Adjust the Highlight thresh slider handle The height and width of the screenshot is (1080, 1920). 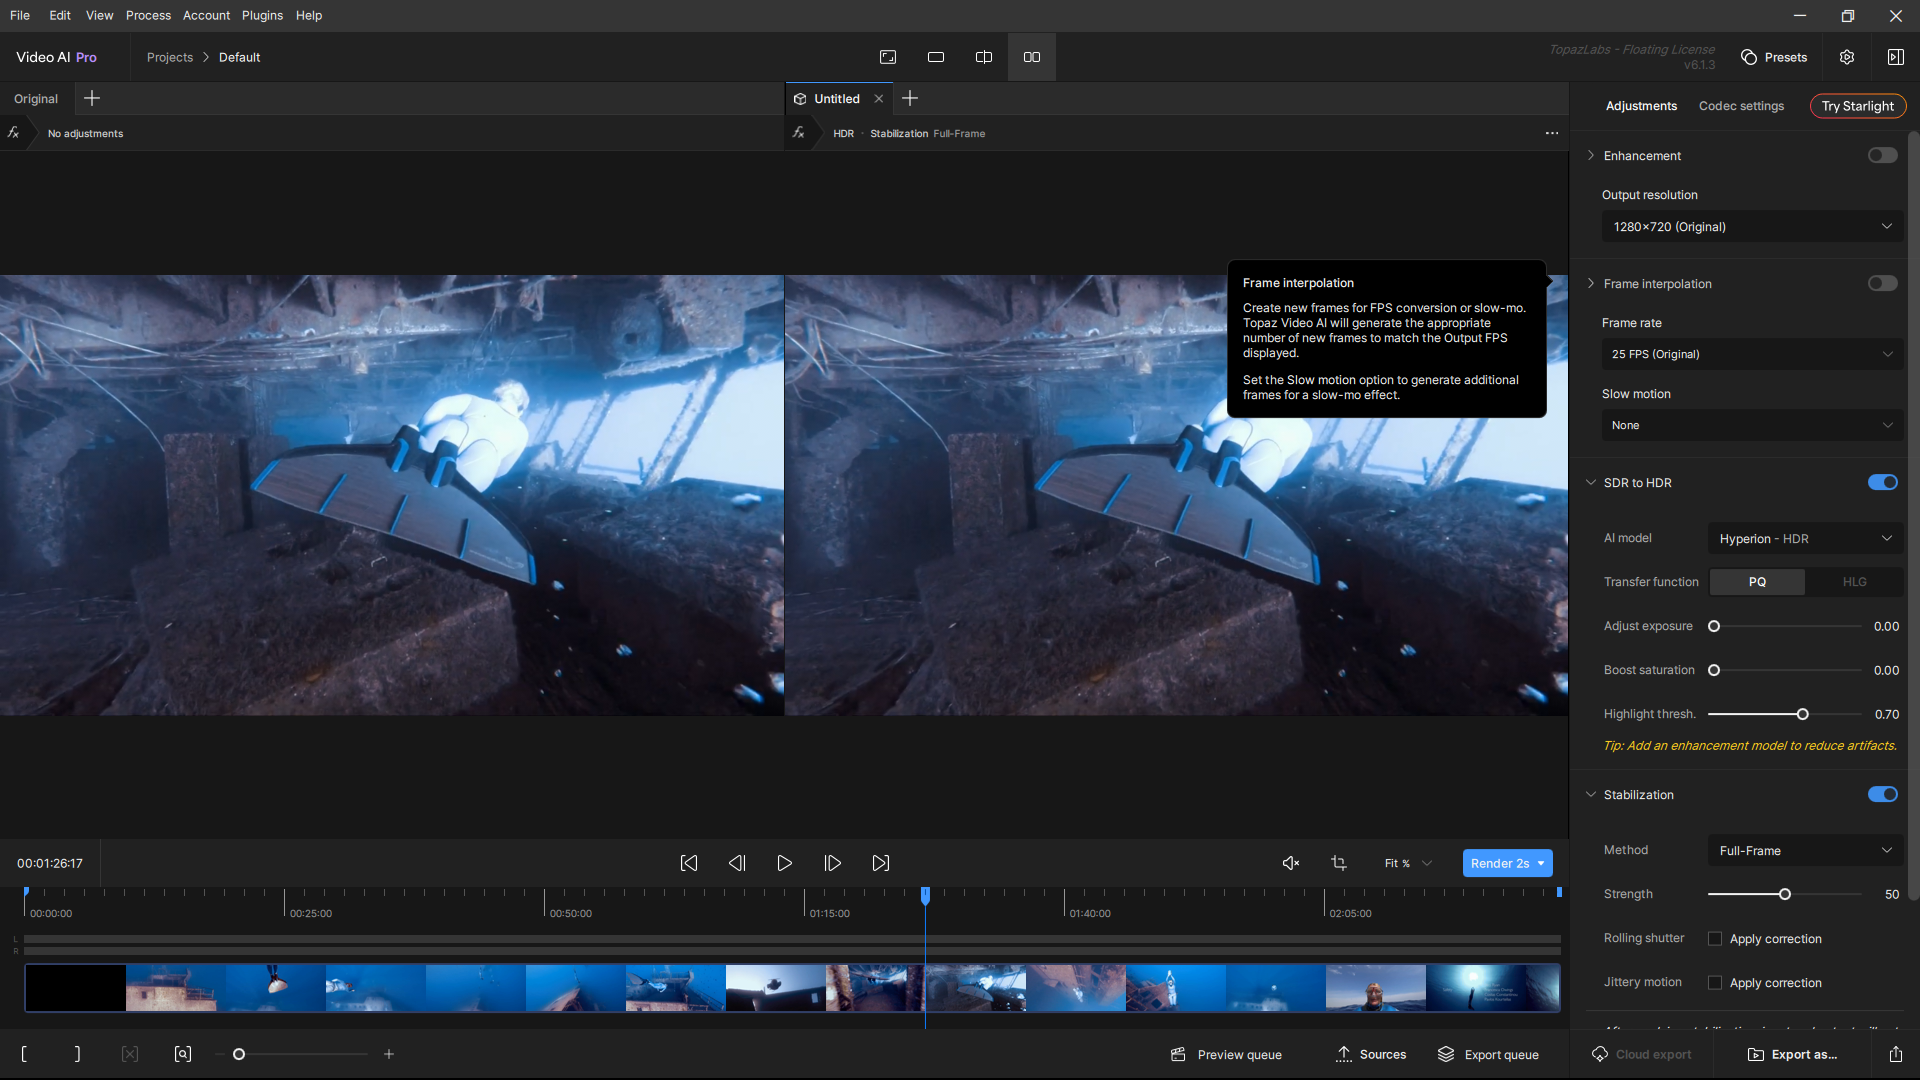click(x=1802, y=714)
